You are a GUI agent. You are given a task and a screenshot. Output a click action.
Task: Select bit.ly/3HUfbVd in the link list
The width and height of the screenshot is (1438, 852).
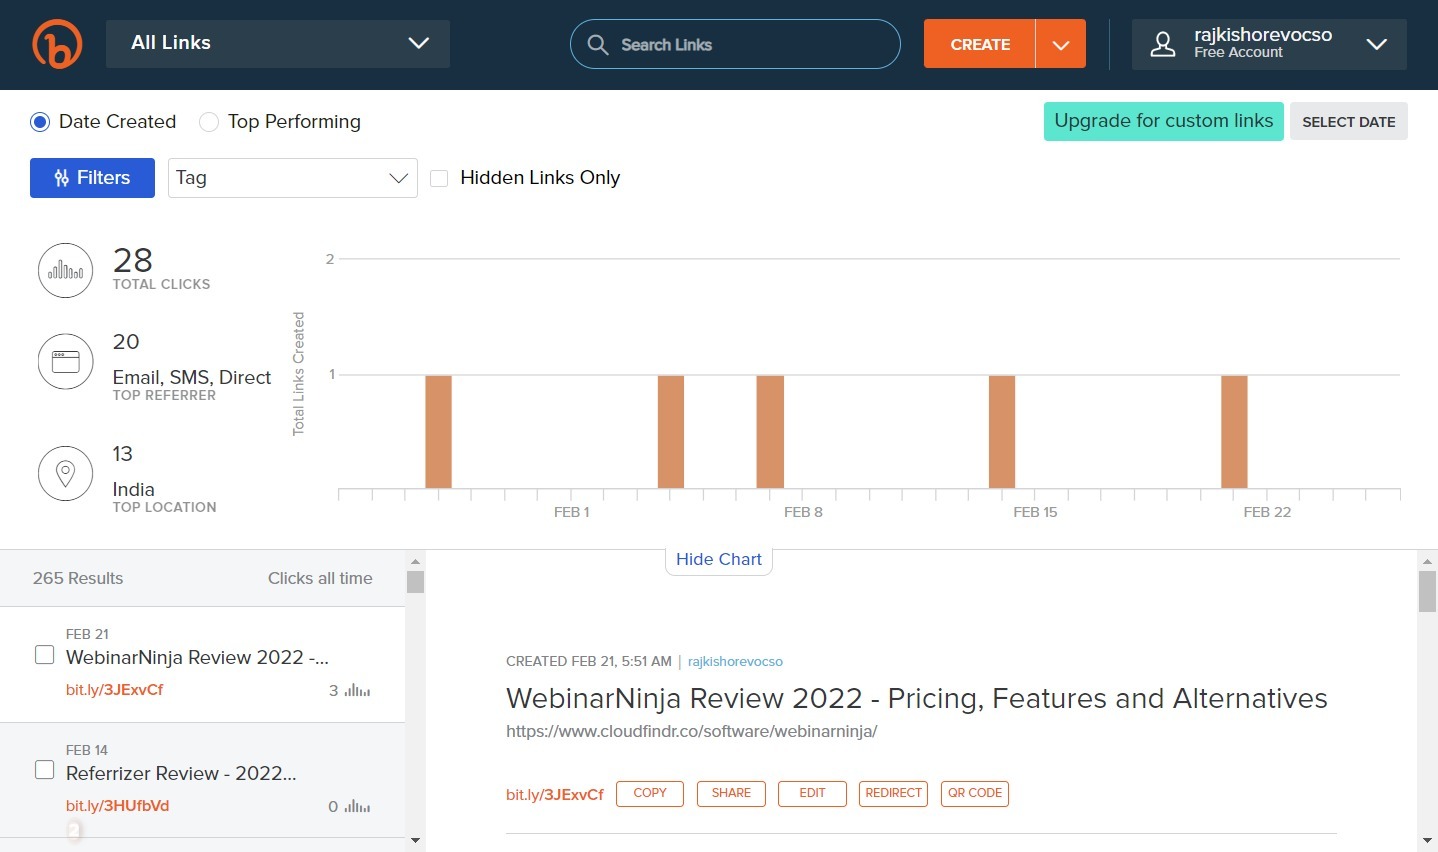click(117, 806)
